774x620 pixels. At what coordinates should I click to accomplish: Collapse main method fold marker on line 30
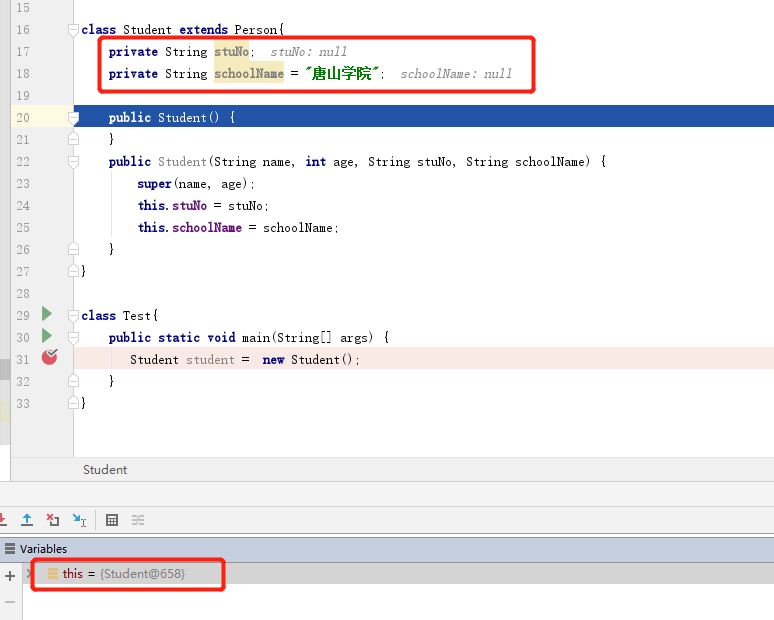click(73, 338)
